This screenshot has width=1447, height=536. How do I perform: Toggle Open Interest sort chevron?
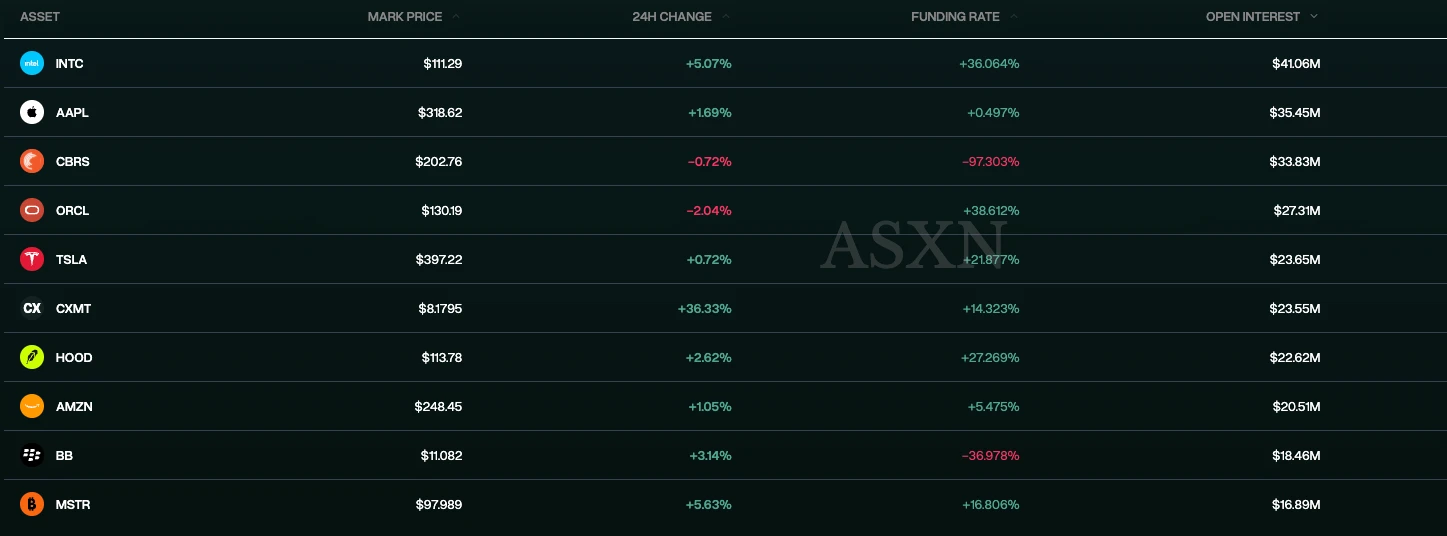[x=1314, y=16]
